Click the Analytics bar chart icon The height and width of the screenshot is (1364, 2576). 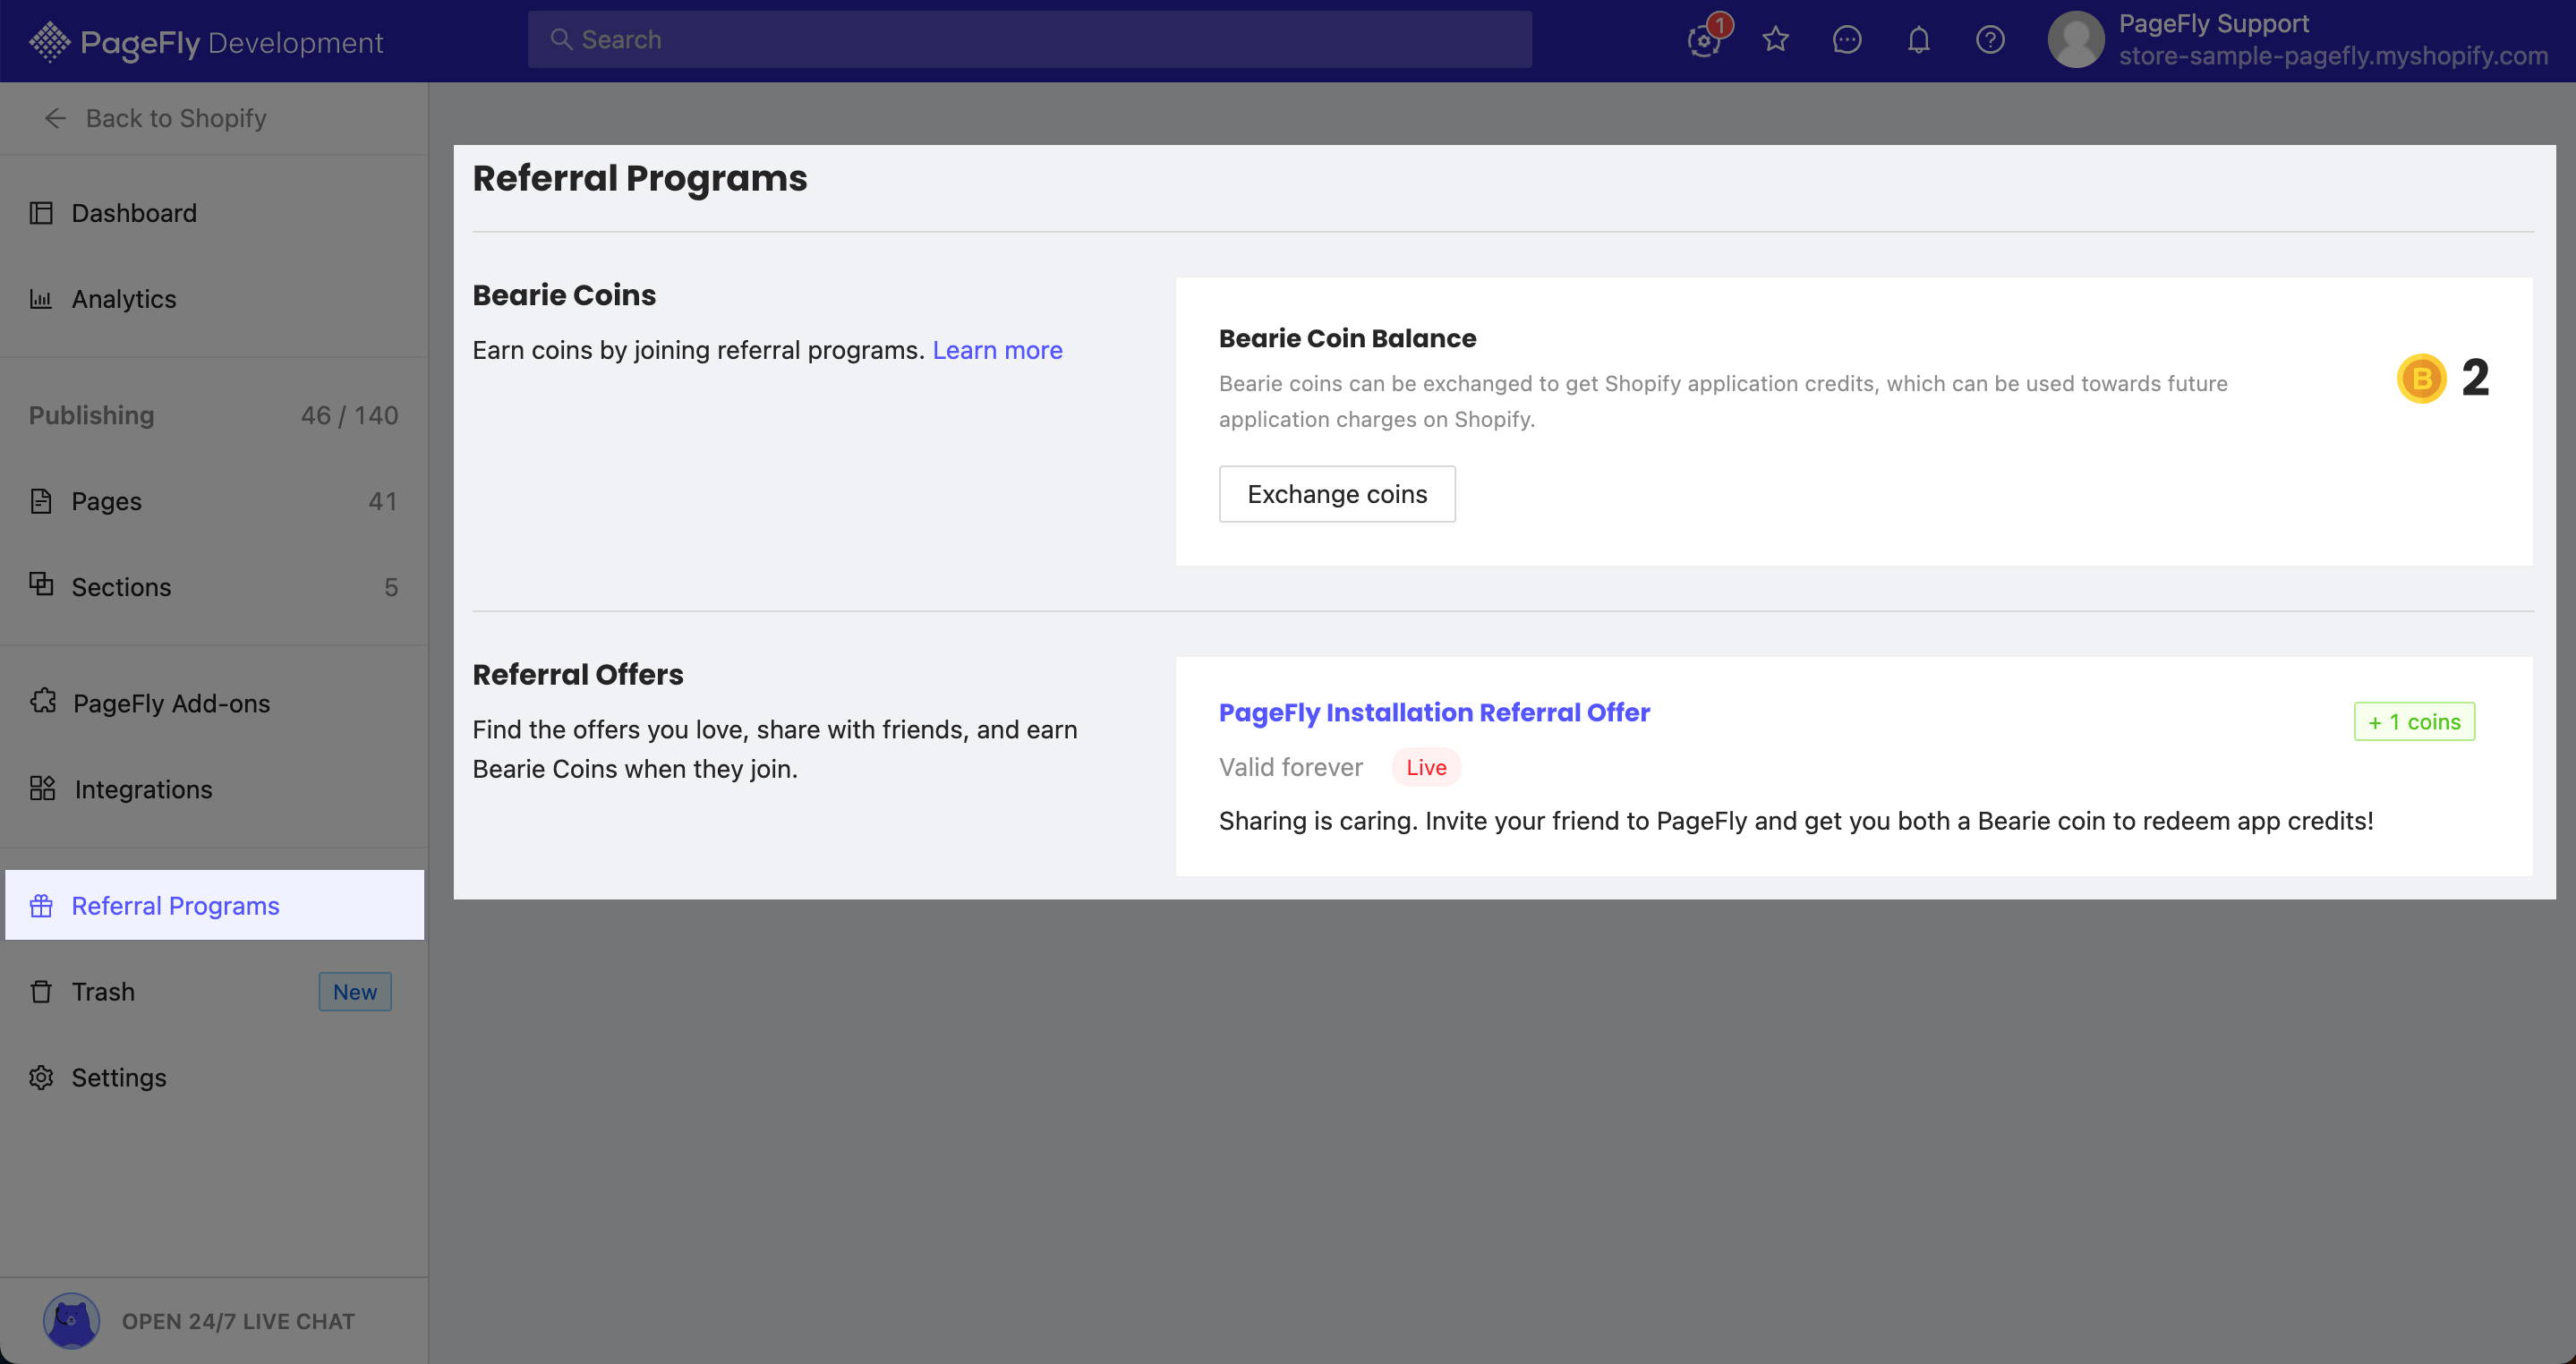(41, 299)
